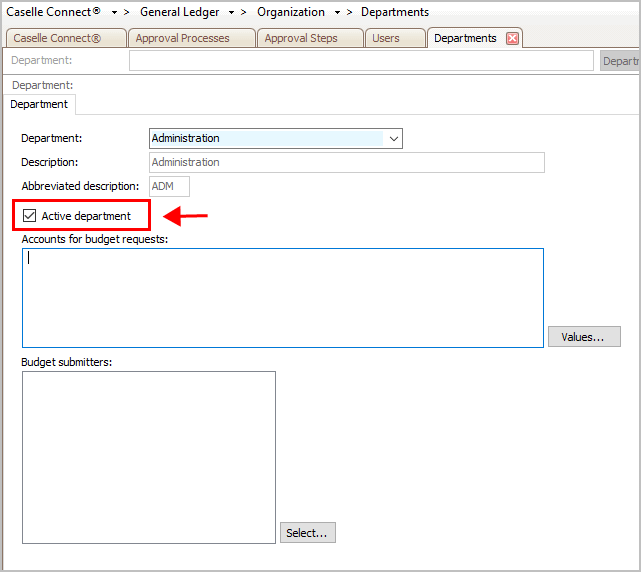Open dropdown arrow after Organization breadcrumb
This screenshot has height=572, width=641.
pos(337,12)
